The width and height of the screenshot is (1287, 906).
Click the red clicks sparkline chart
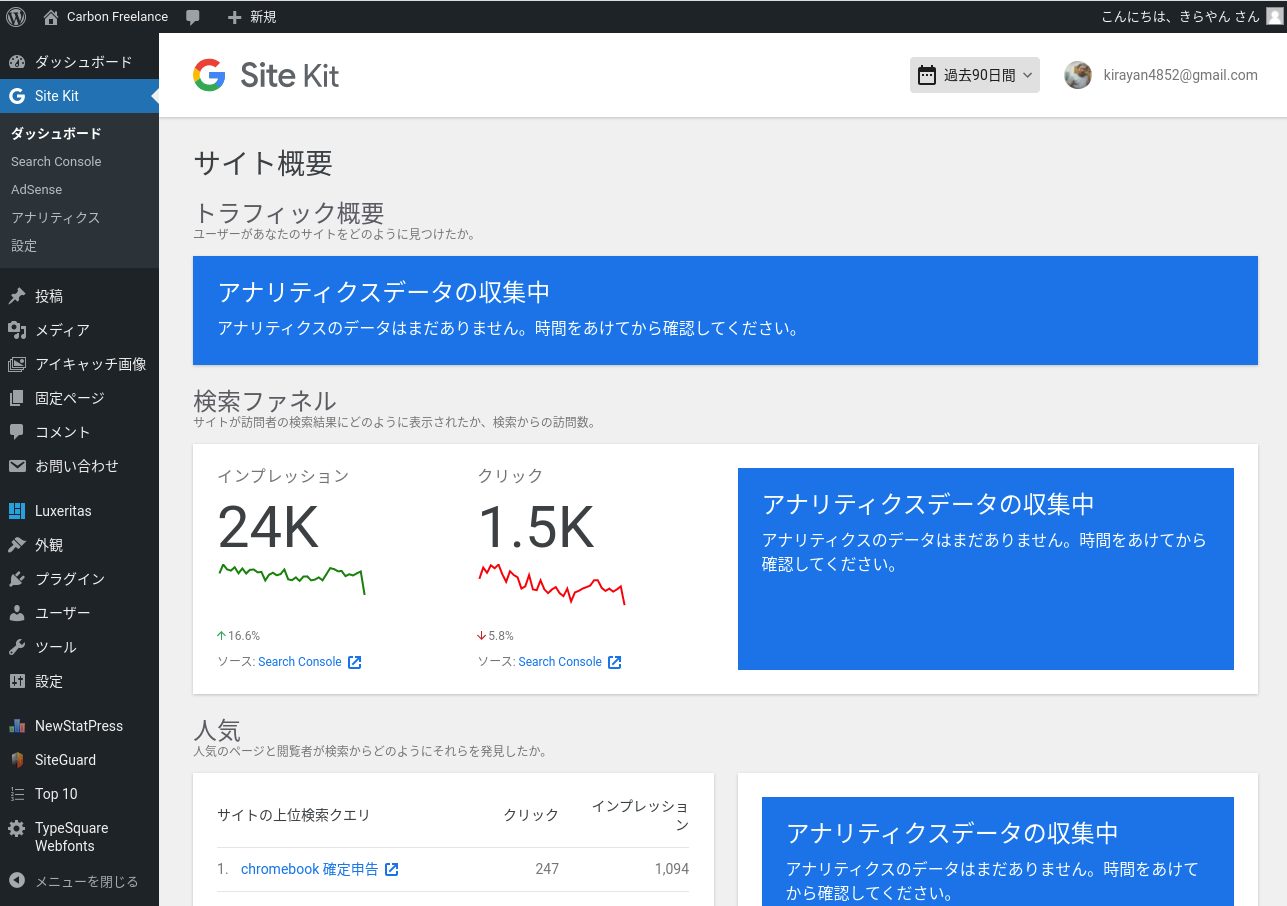(x=552, y=584)
